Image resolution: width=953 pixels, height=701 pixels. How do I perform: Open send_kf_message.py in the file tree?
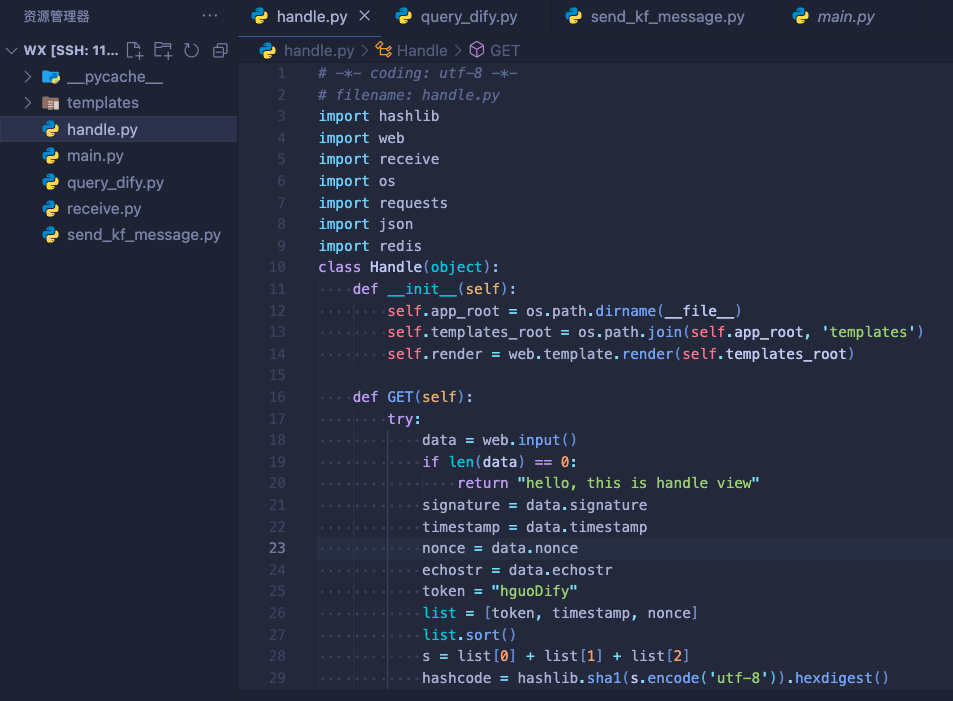tap(143, 235)
